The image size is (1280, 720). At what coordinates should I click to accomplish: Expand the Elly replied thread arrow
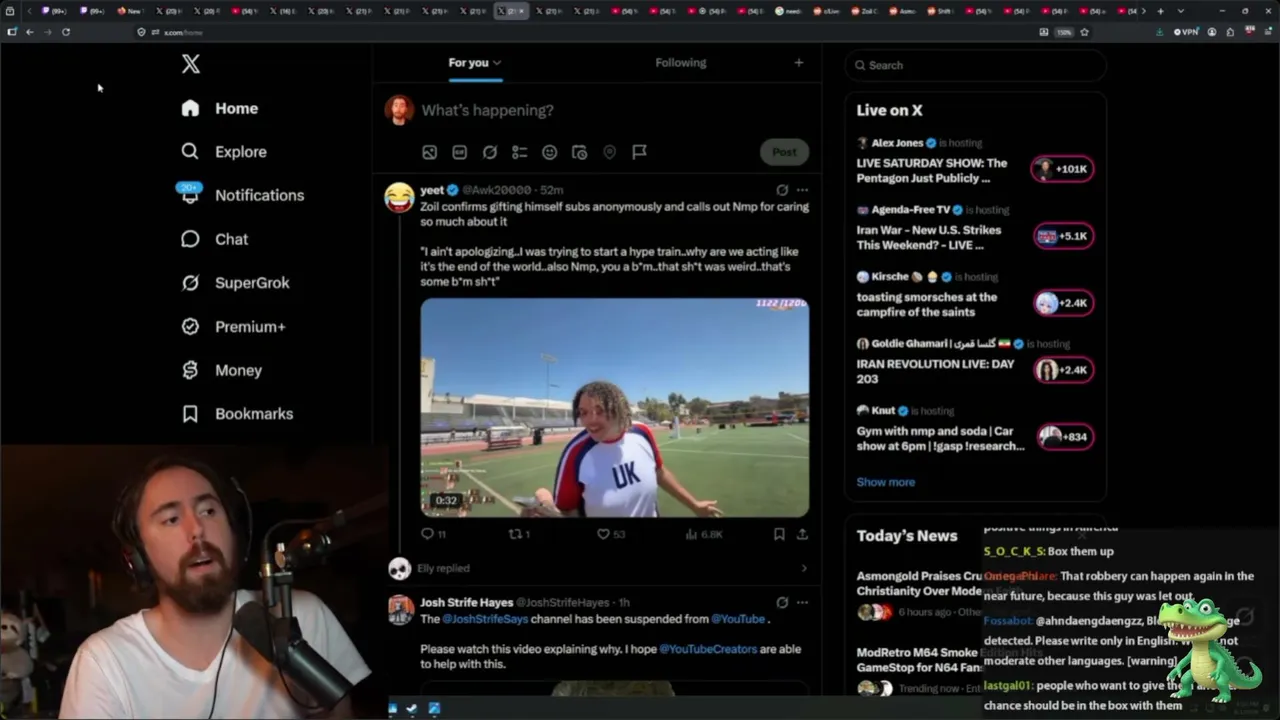point(804,569)
